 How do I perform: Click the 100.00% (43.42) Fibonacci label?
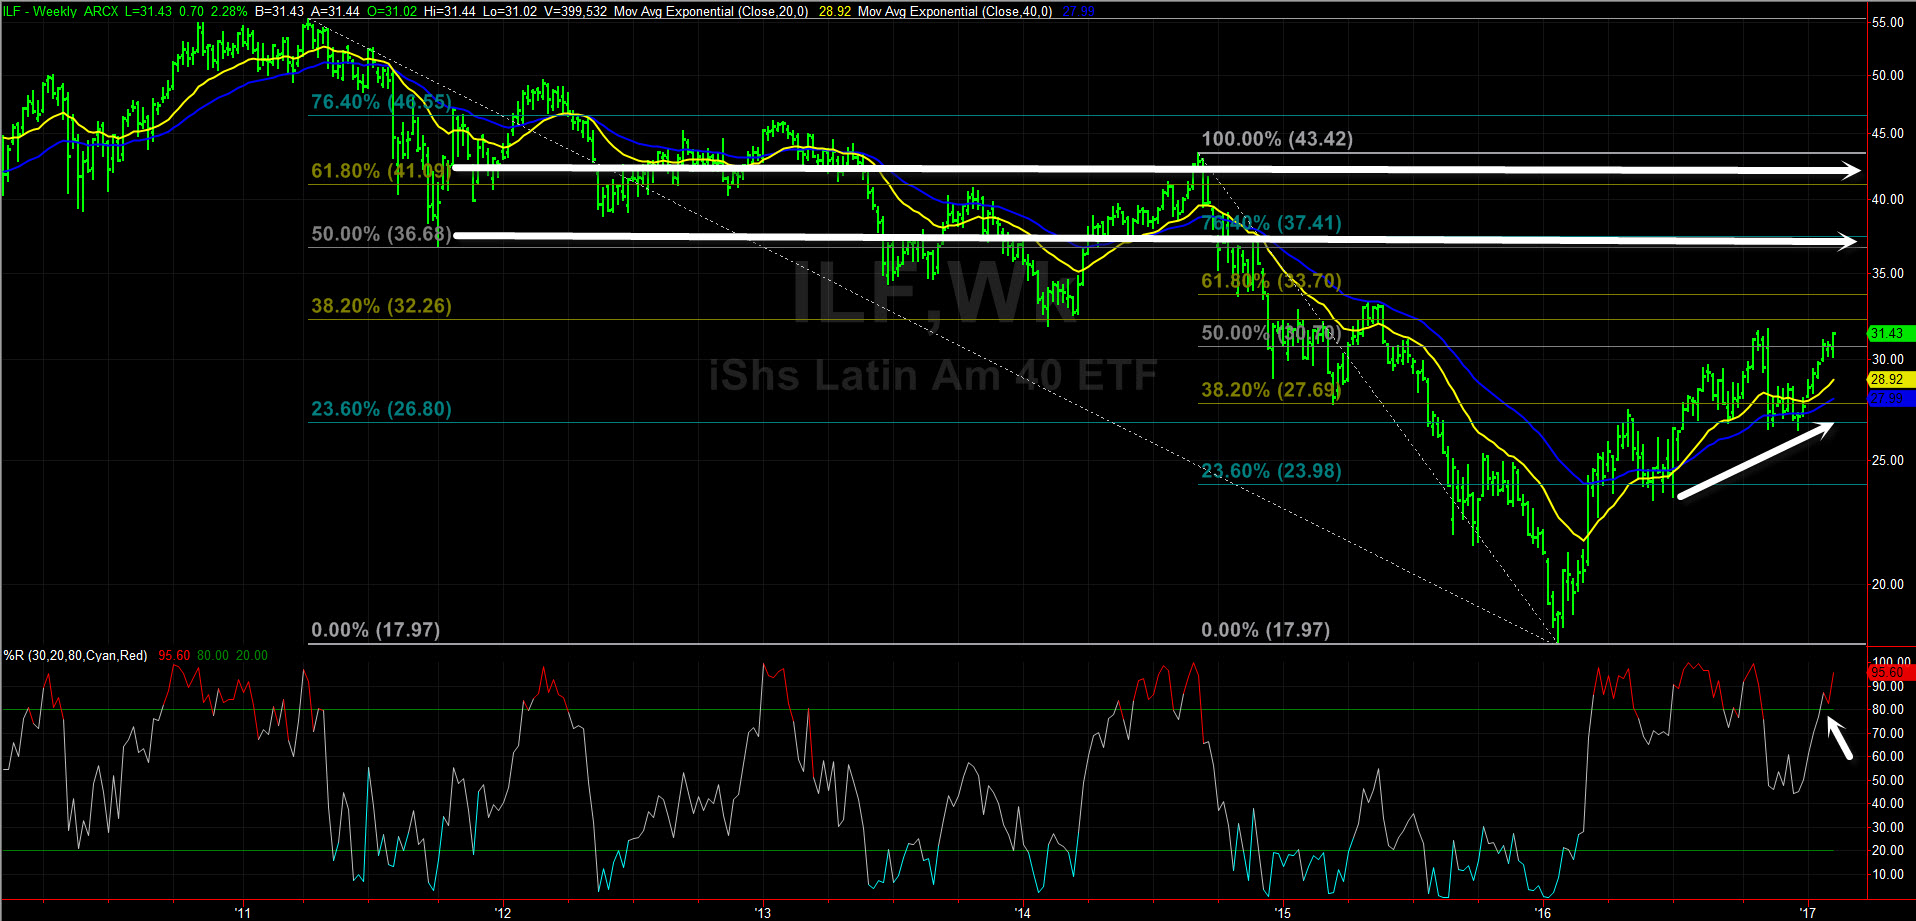pyautogui.click(x=1277, y=139)
